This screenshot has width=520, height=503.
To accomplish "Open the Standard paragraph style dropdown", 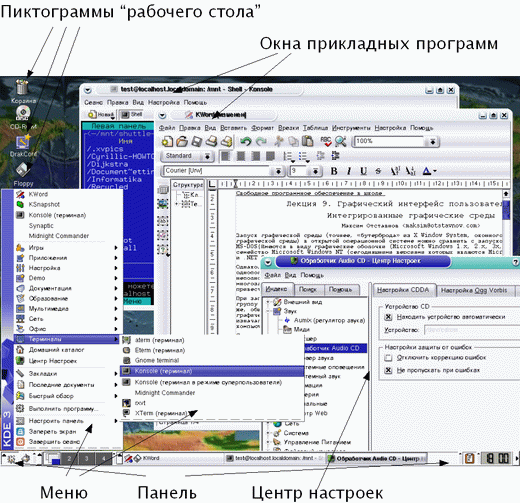I will tap(207, 156).
